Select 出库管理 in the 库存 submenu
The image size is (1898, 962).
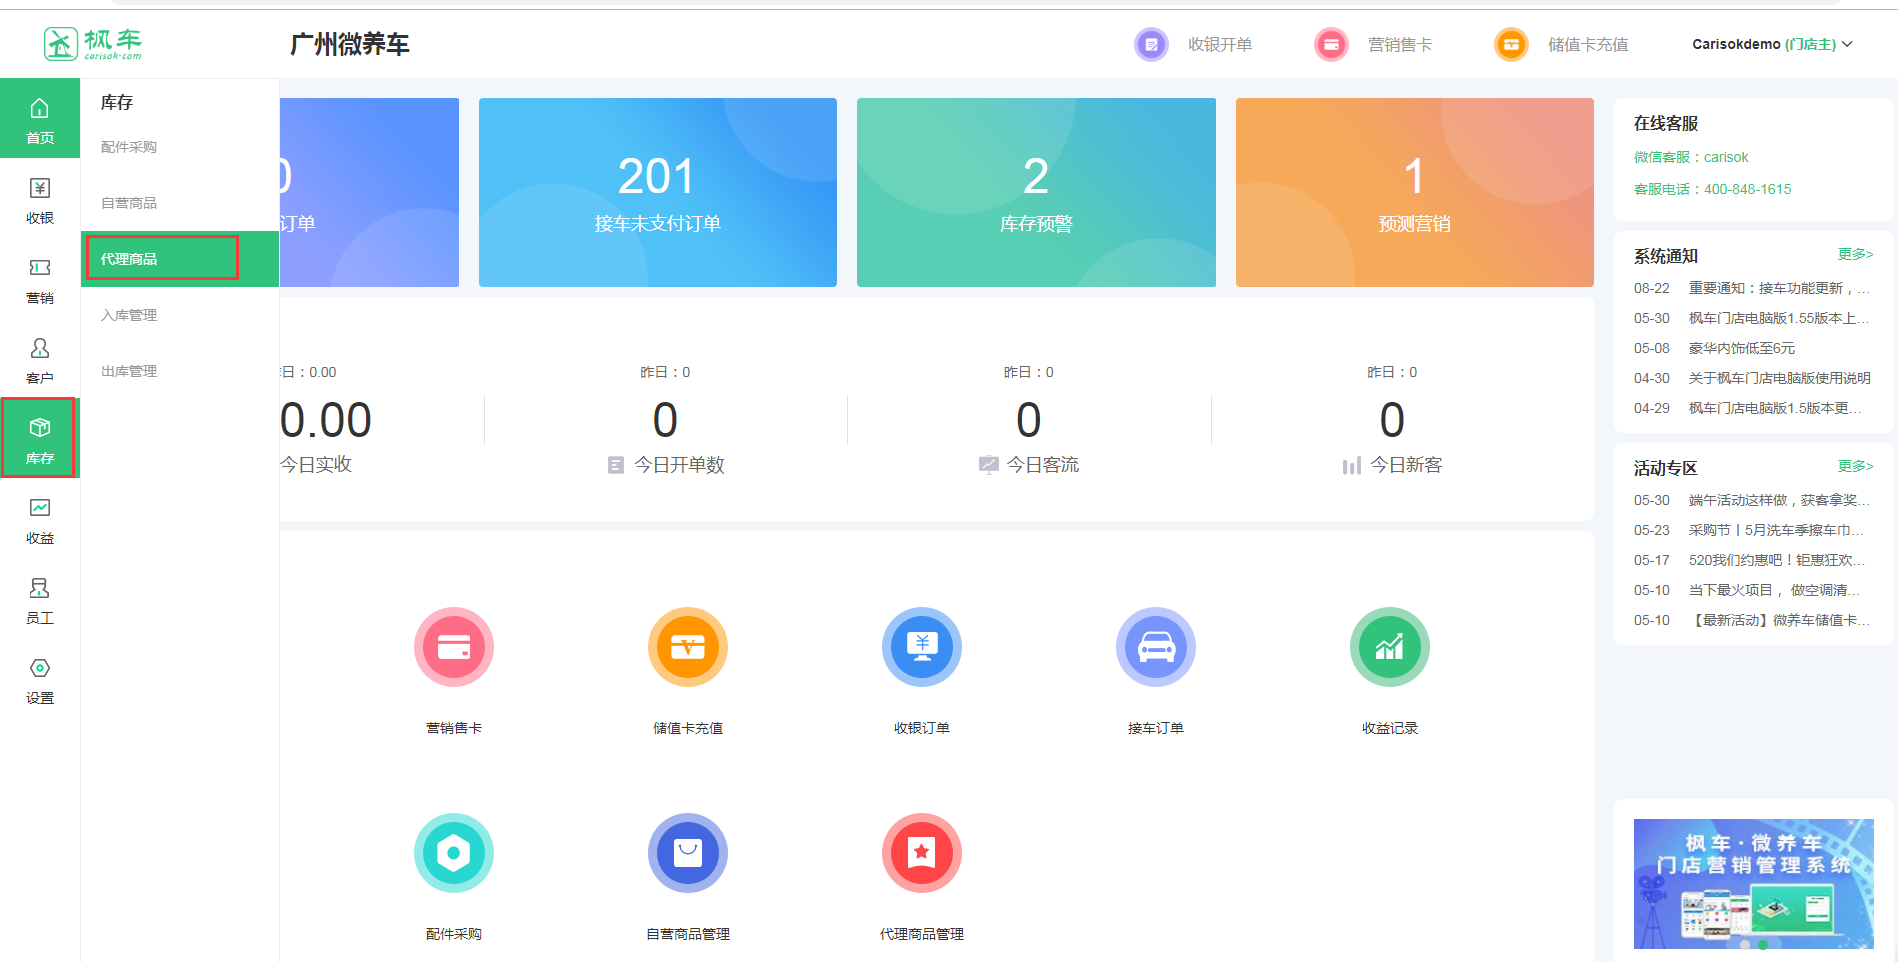129,371
